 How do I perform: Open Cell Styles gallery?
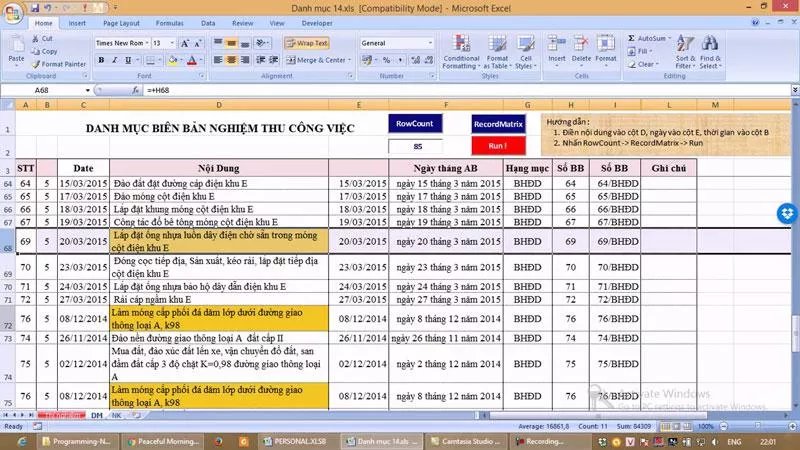(526, 52)
